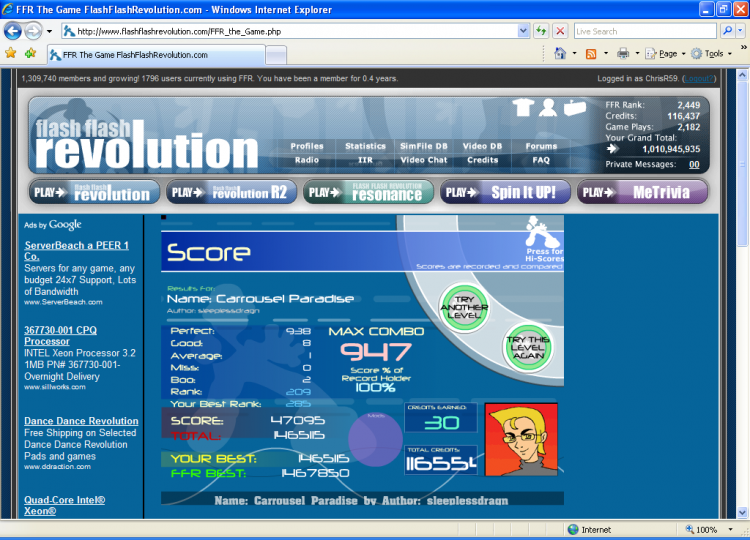The image size is (750, 540).
Task: Expand the Home button dropdown arrow
Action: [574, 54]
